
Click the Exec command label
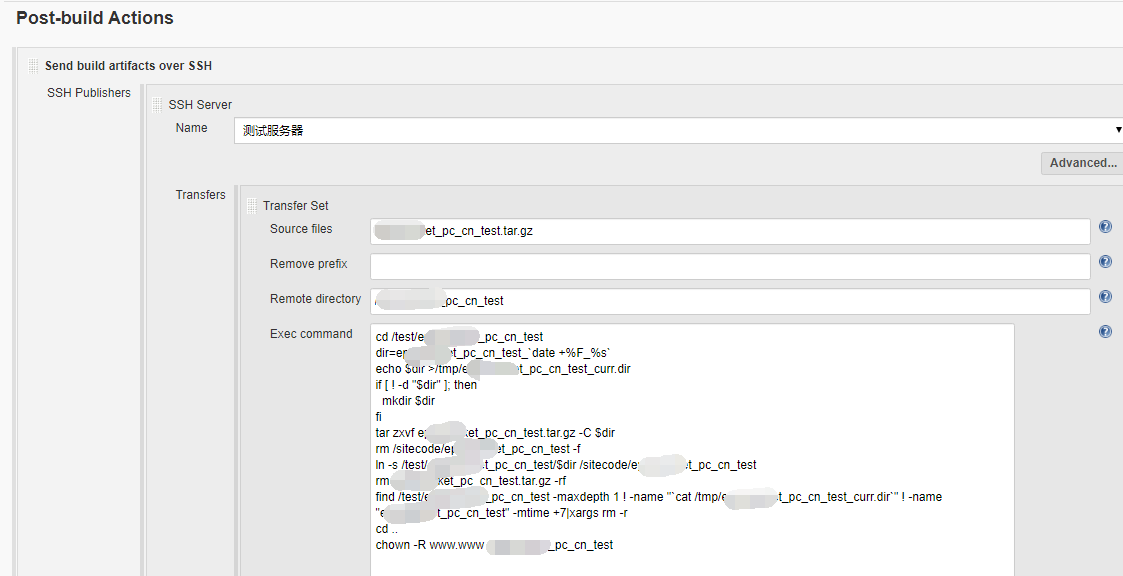tap(311, 334)
